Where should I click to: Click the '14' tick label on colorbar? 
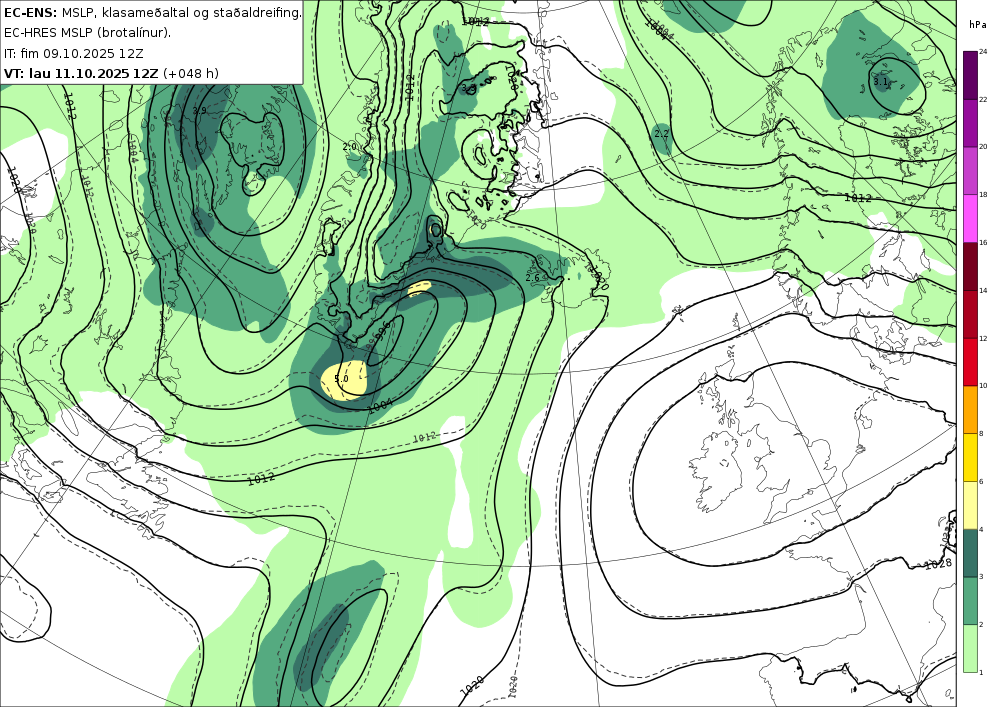[x=983, y=291]
